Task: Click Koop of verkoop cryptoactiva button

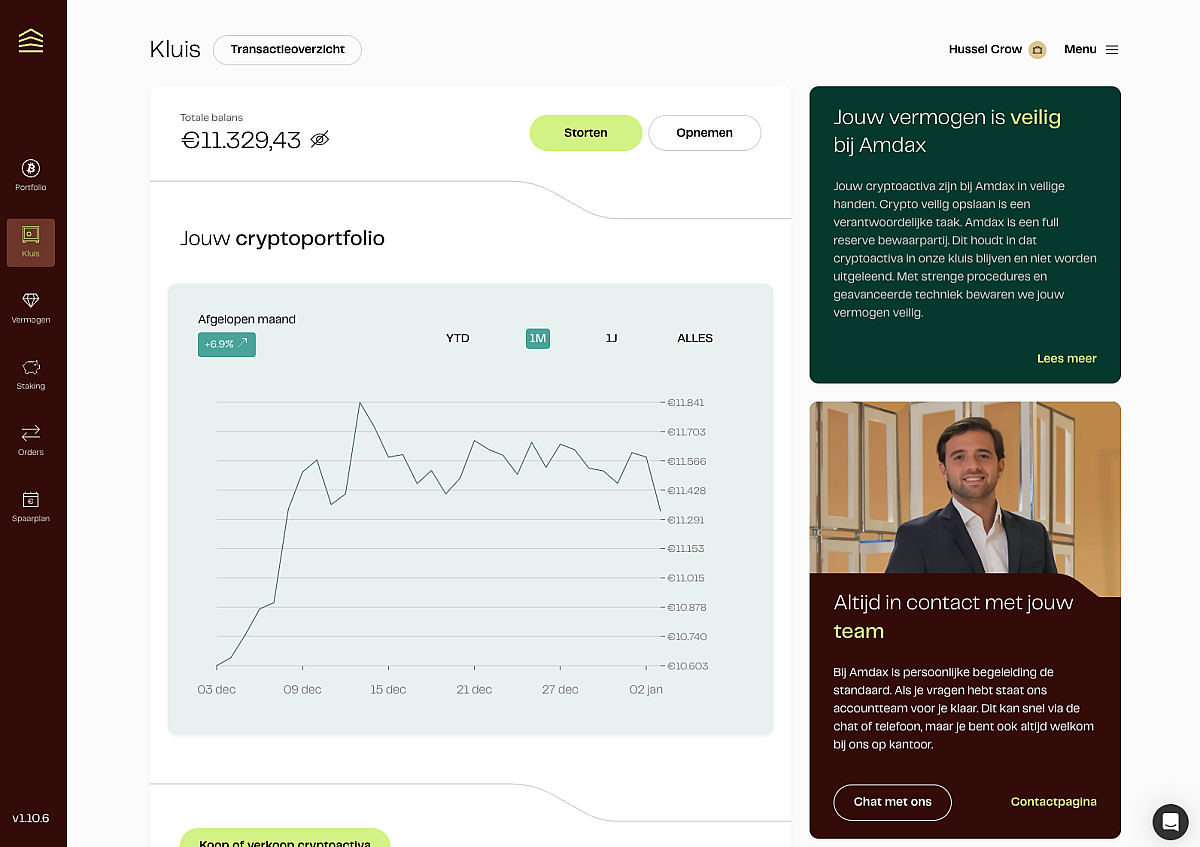Action: tap(285, 840)
